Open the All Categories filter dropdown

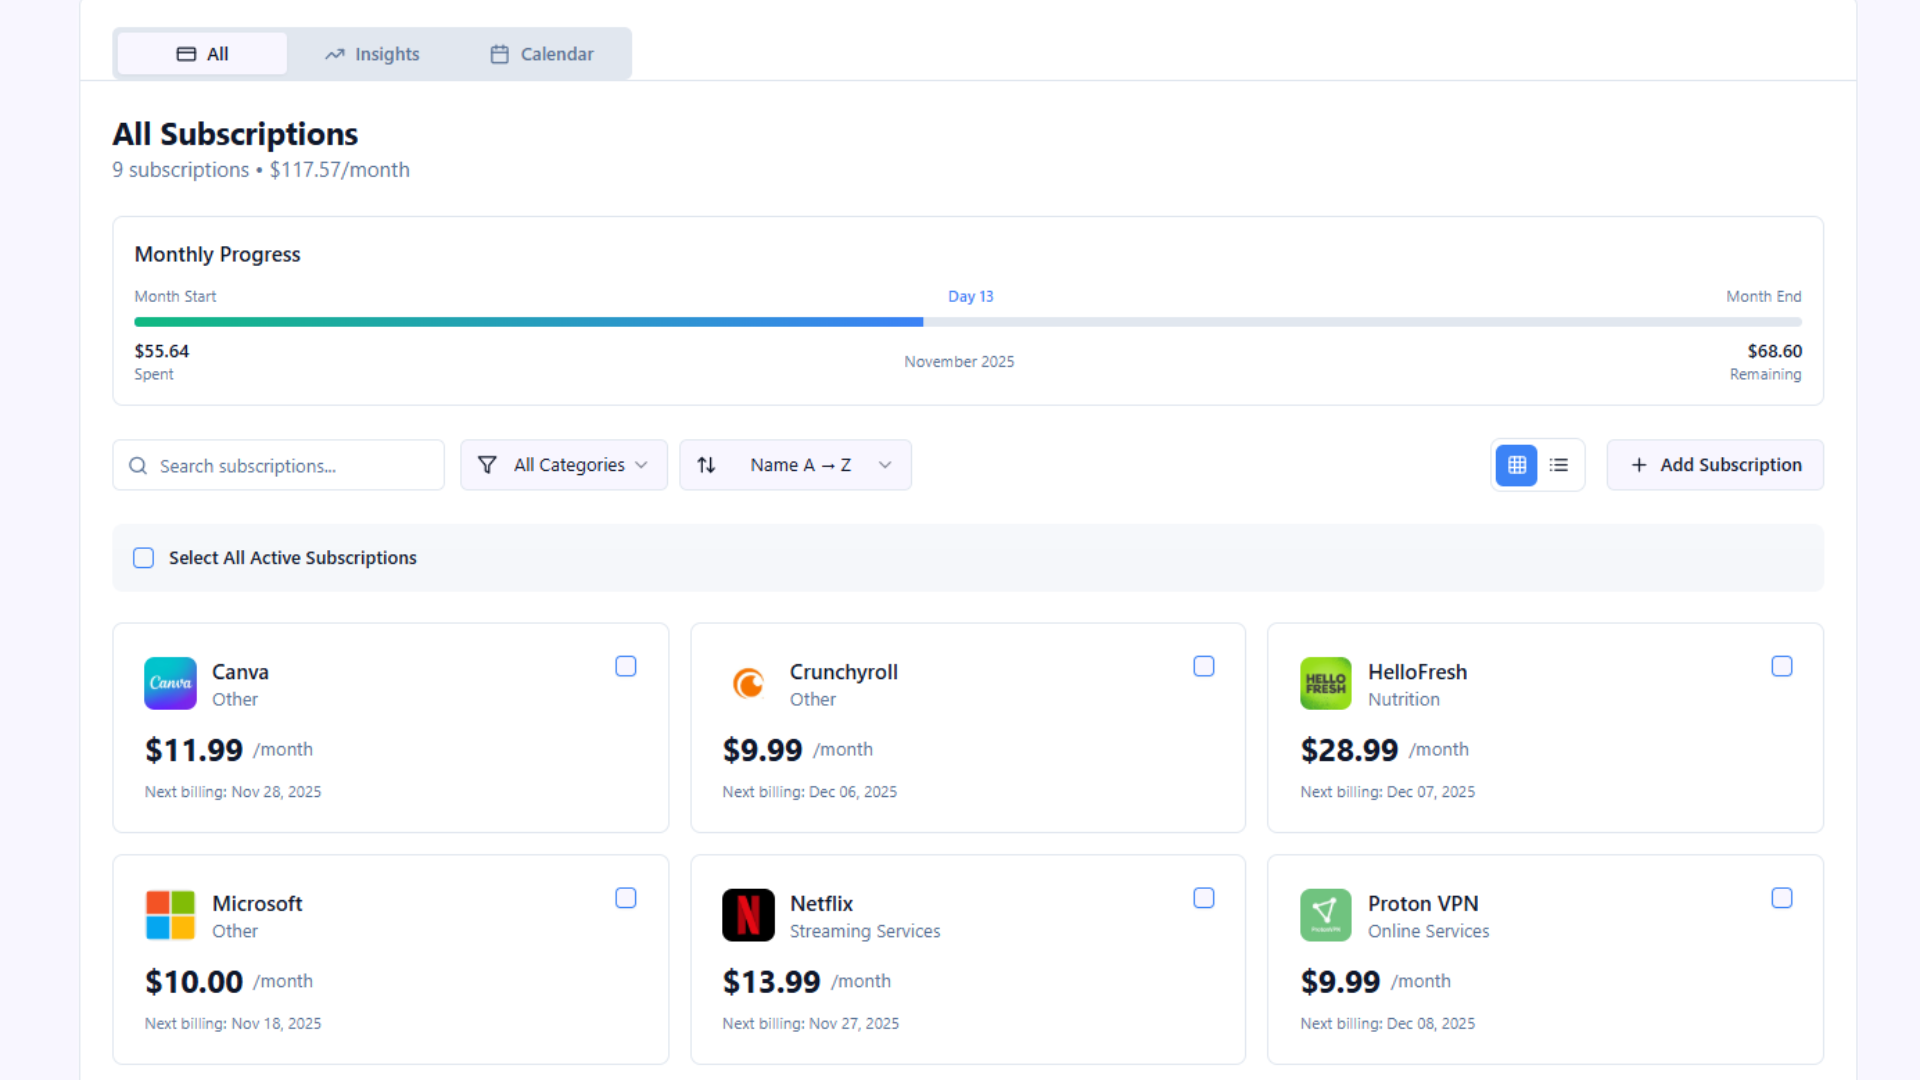click(x=564, y=465)
